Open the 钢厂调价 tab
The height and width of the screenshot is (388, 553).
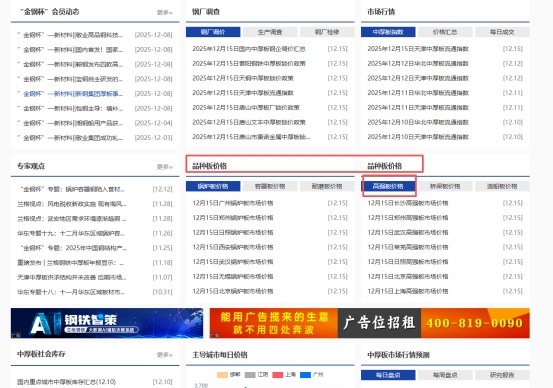[213, 32]
